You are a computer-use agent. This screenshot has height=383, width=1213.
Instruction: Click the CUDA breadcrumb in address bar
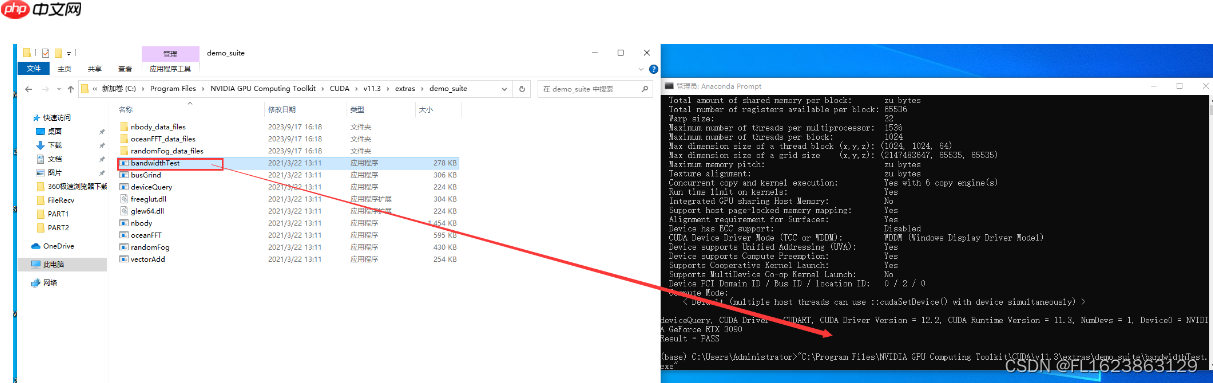[x=341, y=89]
